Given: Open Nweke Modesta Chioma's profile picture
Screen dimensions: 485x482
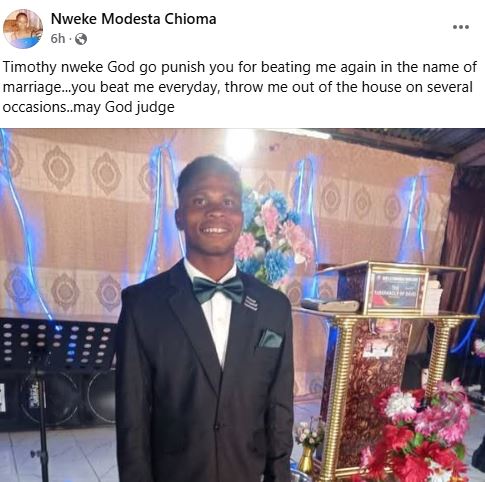Looking at the screenshot, I should click(x=23, y=29).
